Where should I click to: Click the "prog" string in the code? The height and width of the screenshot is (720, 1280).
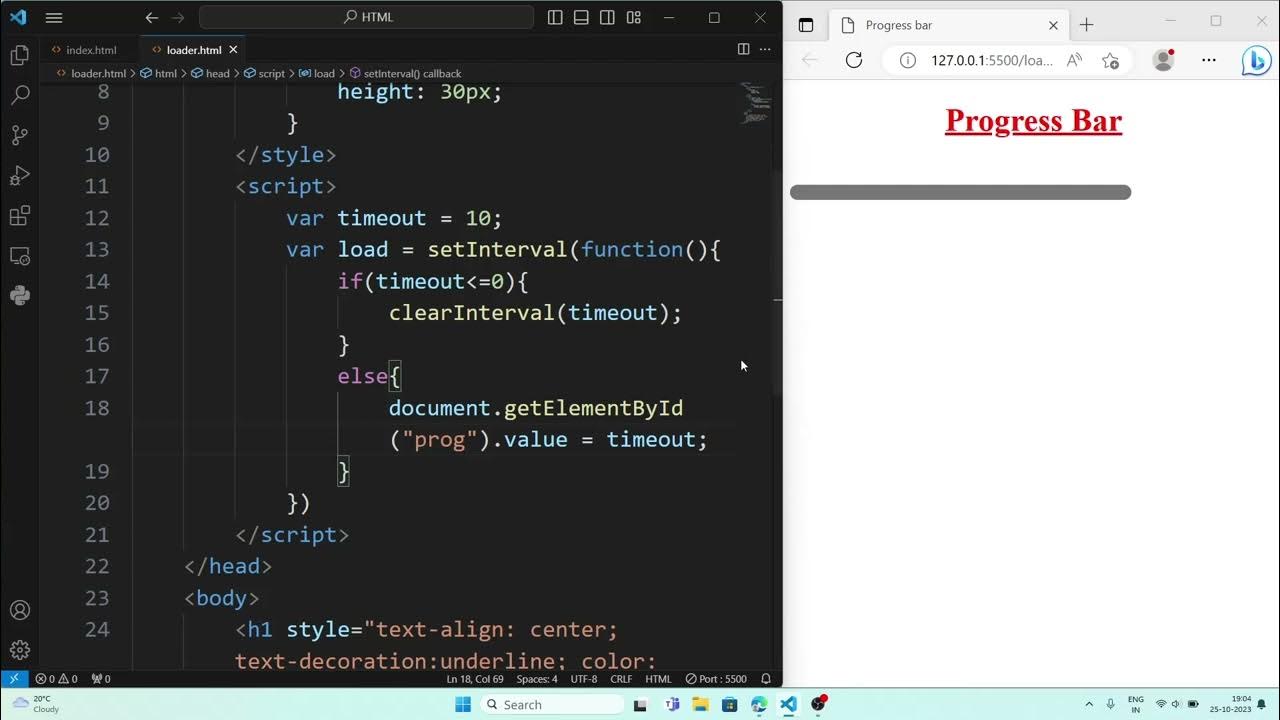click(440, 440)
